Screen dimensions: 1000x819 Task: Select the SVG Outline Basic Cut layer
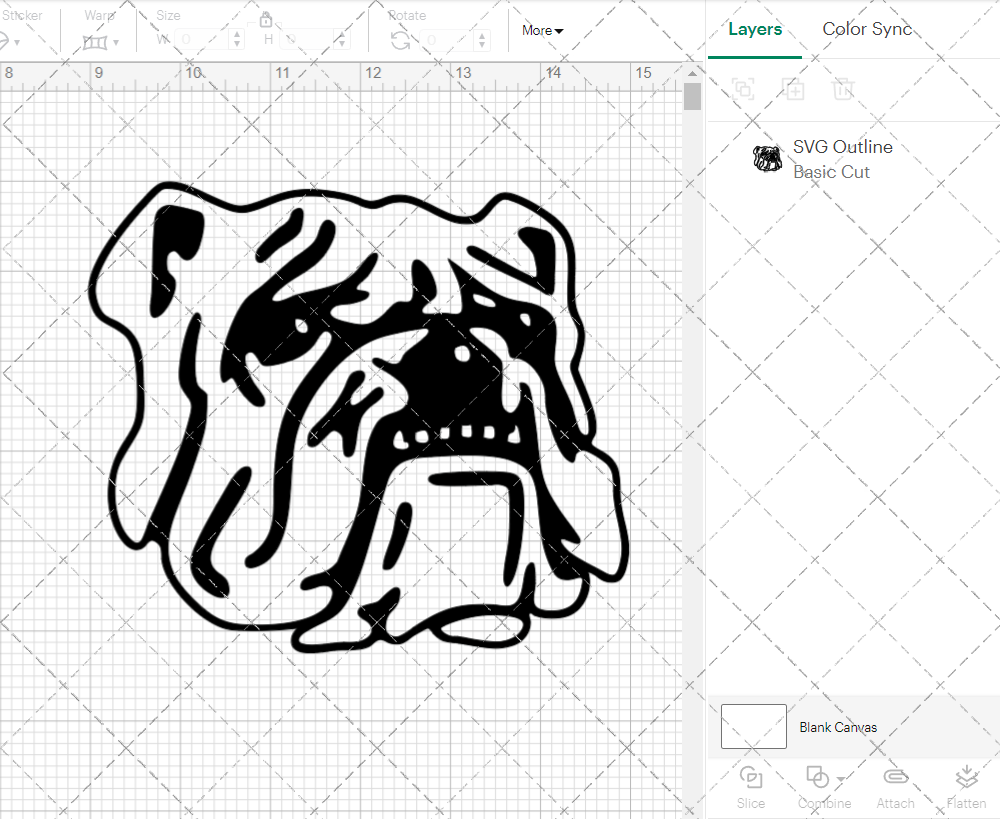pos(842,158)
